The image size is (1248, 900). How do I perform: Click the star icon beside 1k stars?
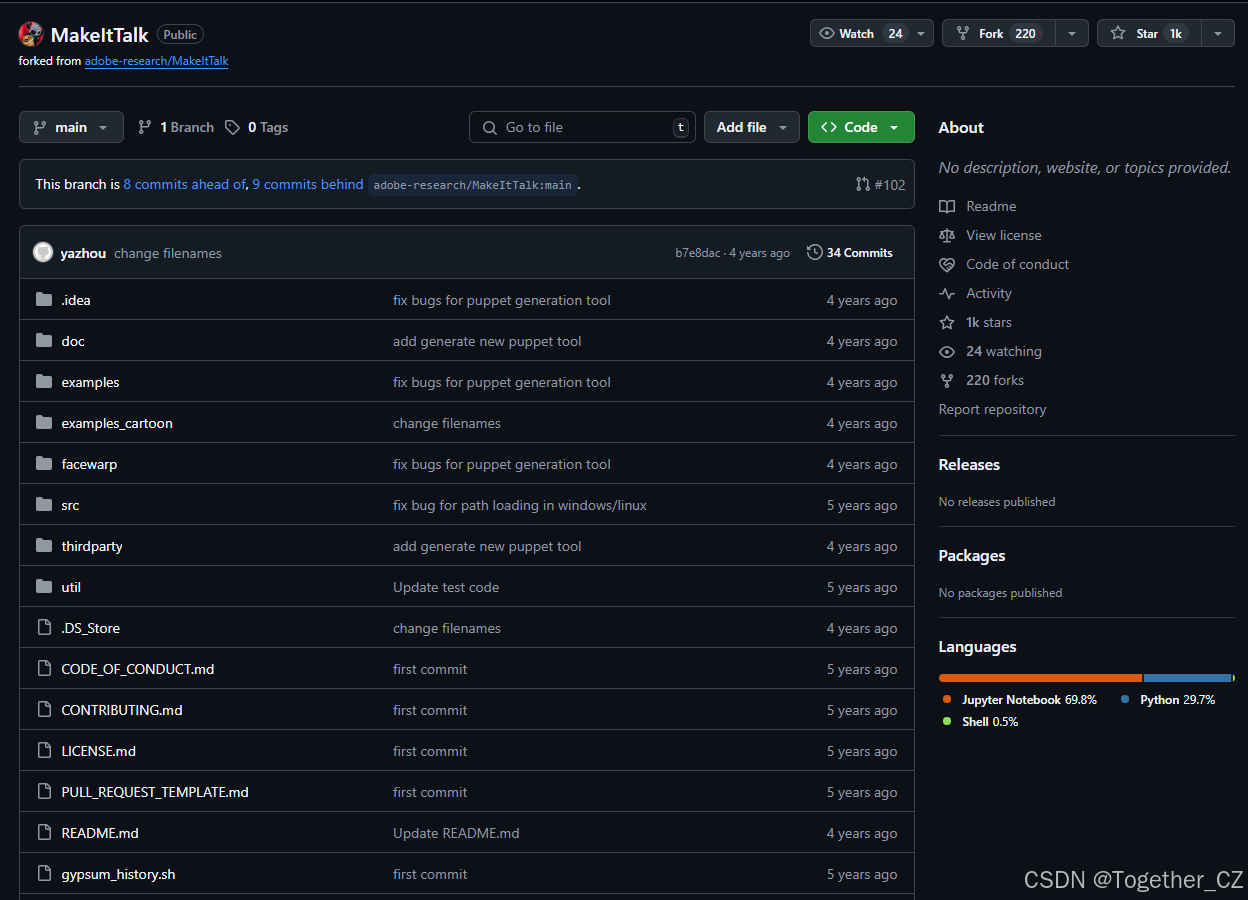click(947, 322)
